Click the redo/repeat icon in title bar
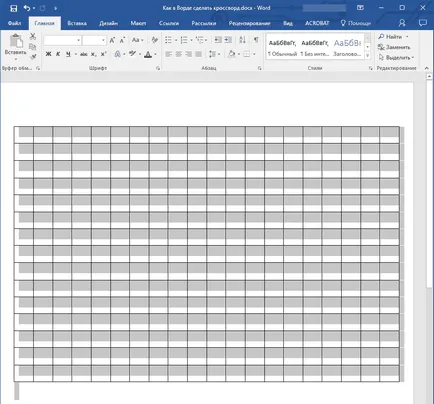Viewport: 434px width, 404px height. [43, 8]
